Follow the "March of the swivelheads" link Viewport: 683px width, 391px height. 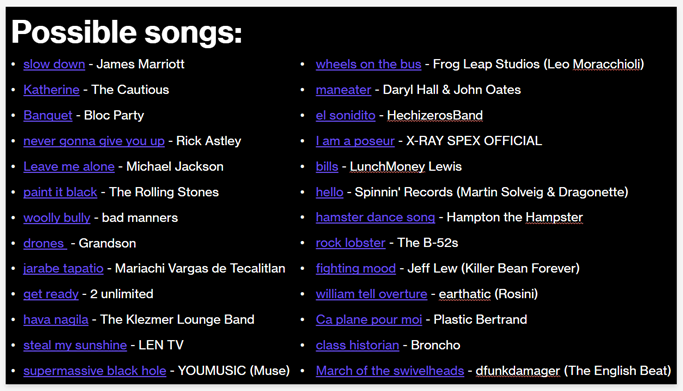click(x=390, y=371)
